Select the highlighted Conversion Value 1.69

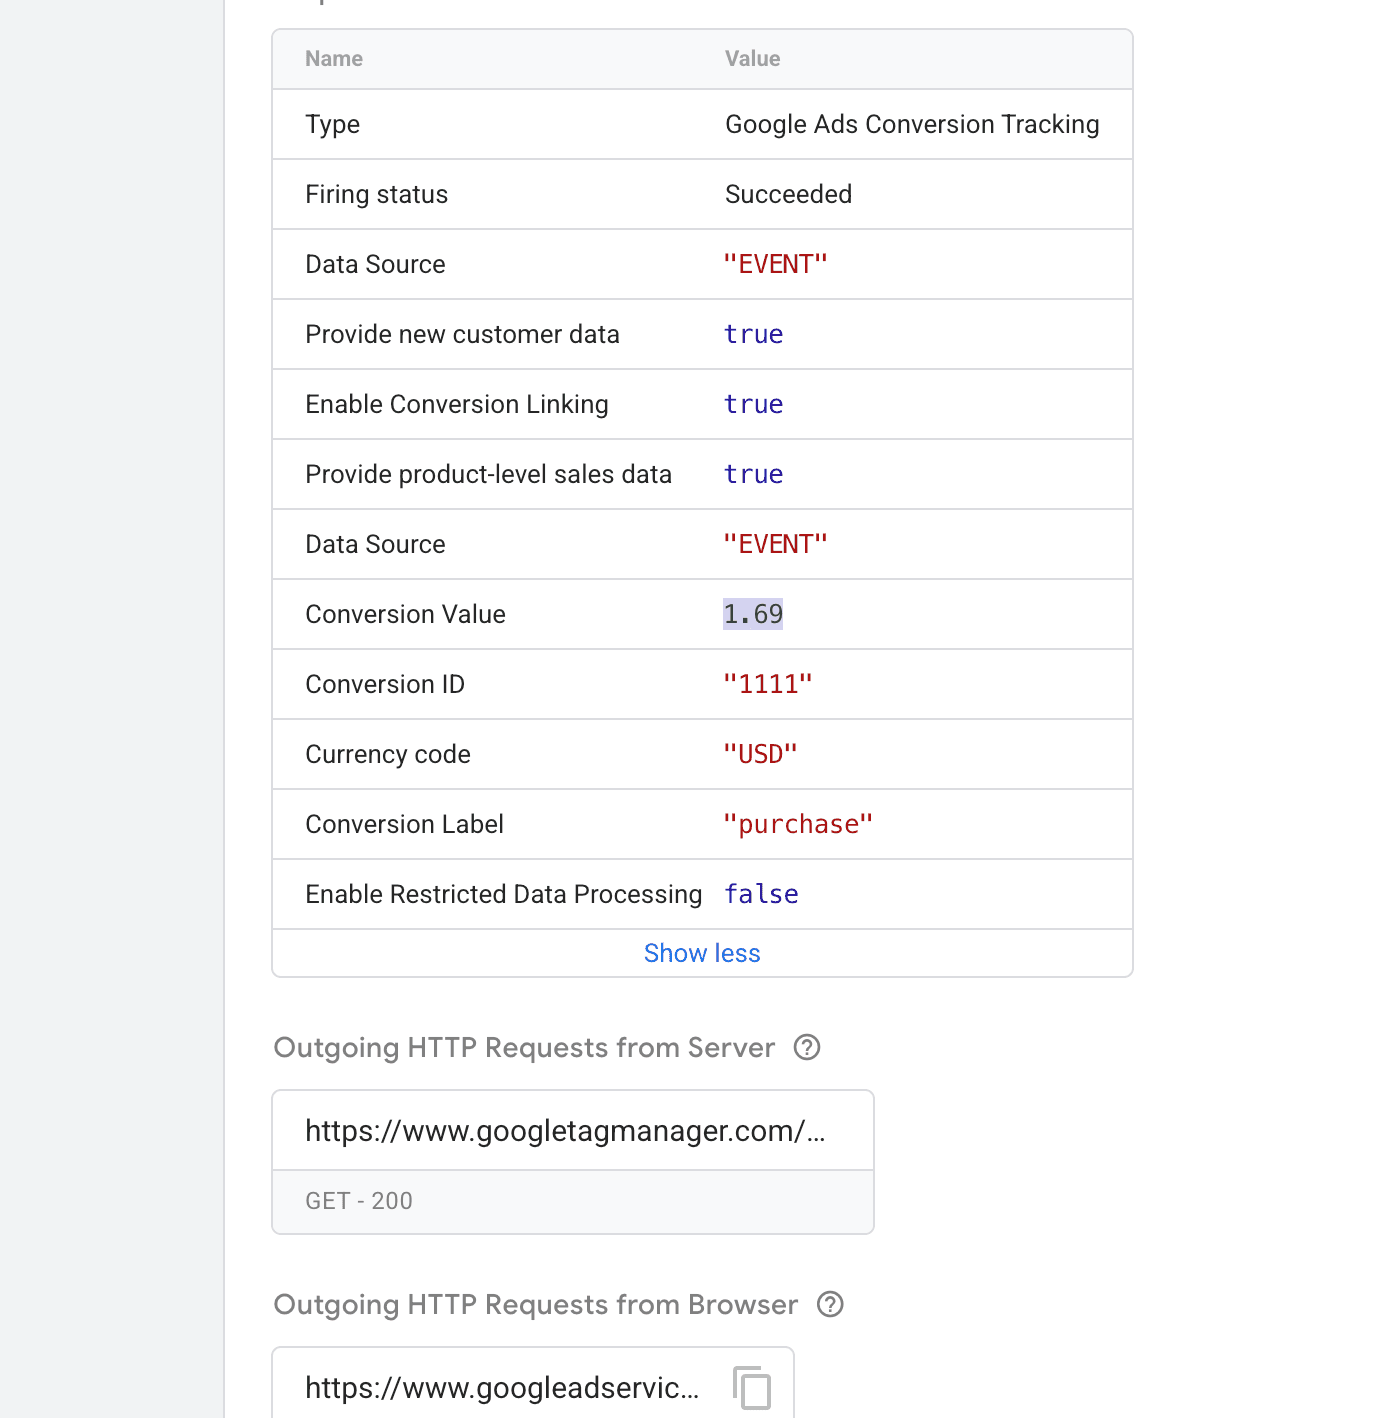point(753,614)
